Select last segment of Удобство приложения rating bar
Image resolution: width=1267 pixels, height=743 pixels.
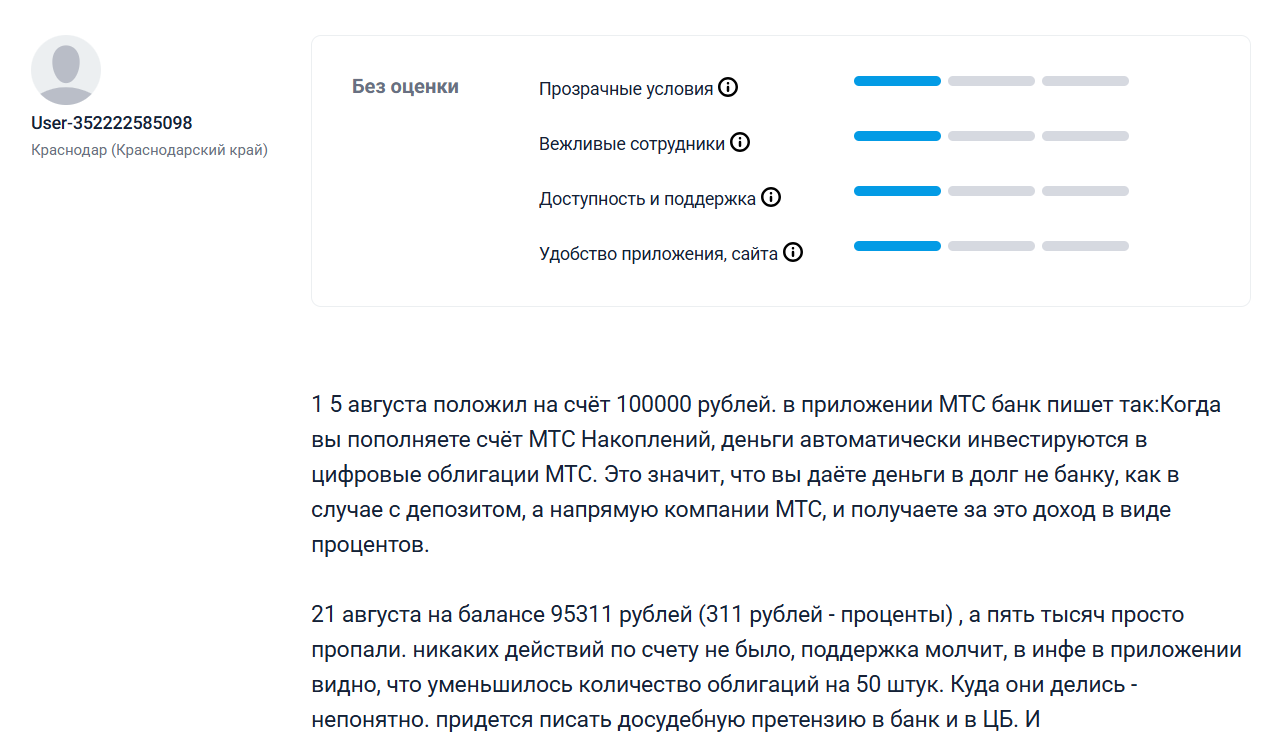[1085, 246]
